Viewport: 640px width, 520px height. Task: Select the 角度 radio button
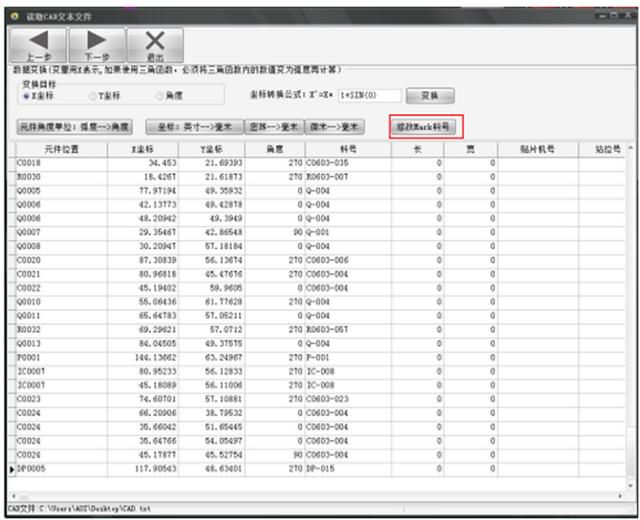(160, 96)
